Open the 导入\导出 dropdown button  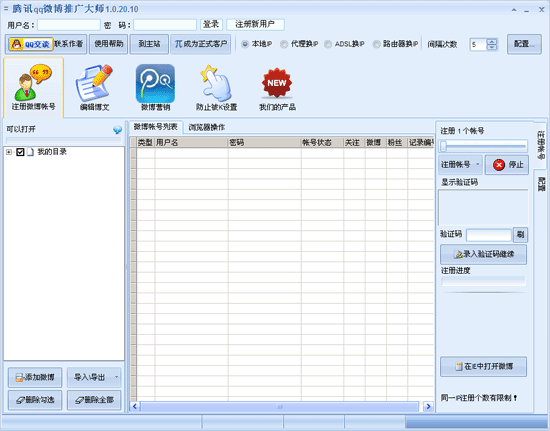click(x=94, y=377)
